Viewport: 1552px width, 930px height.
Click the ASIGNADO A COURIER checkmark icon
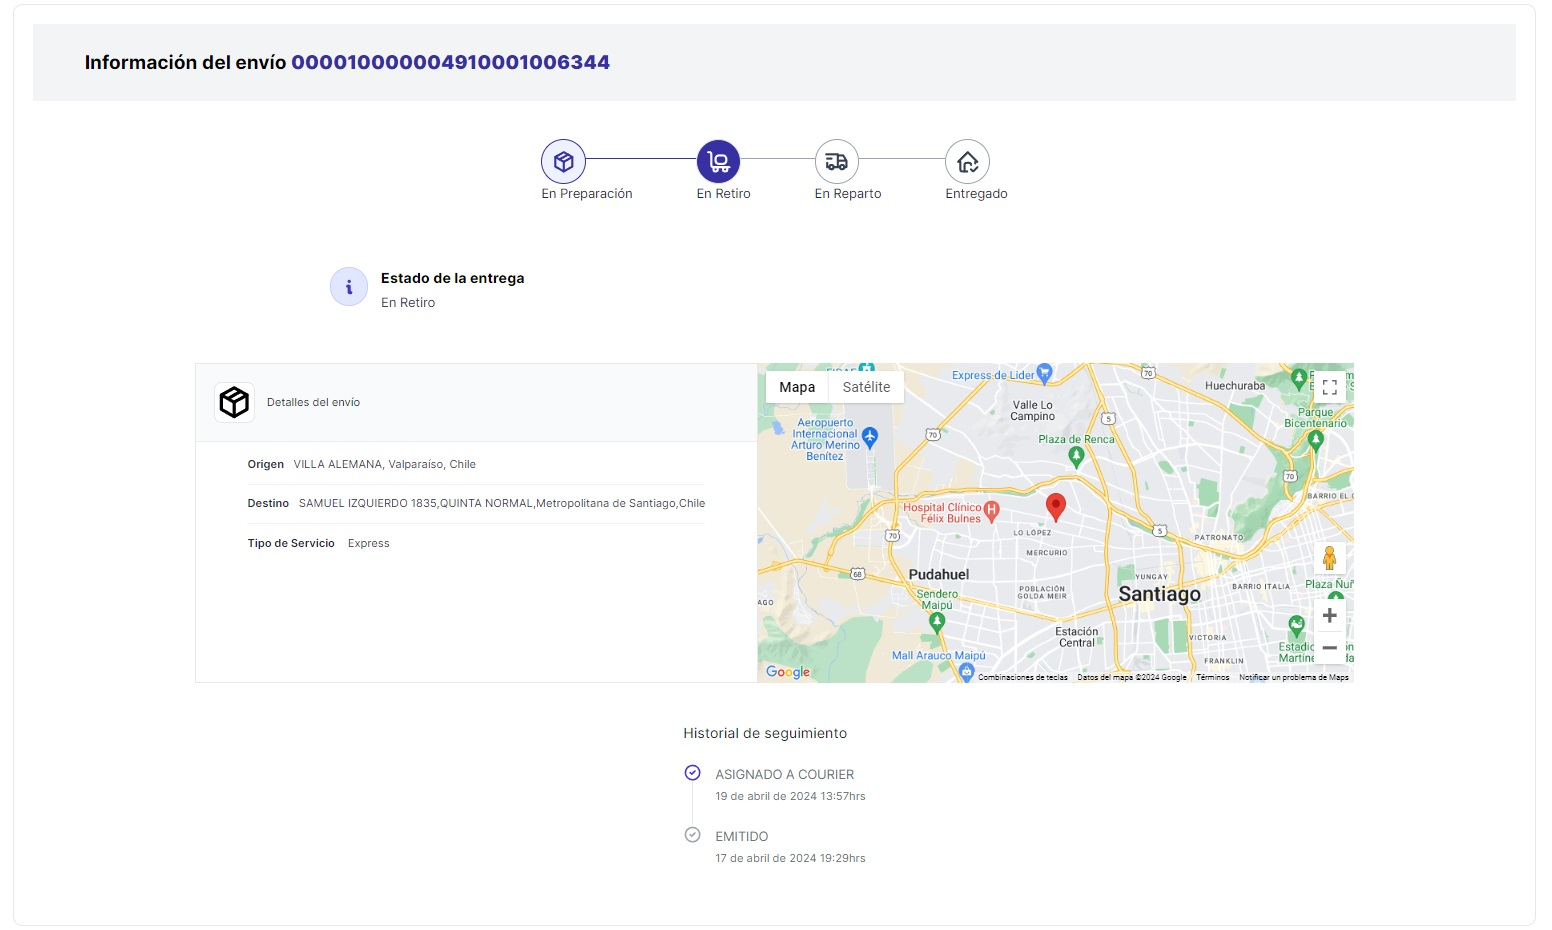pos(693,772)
